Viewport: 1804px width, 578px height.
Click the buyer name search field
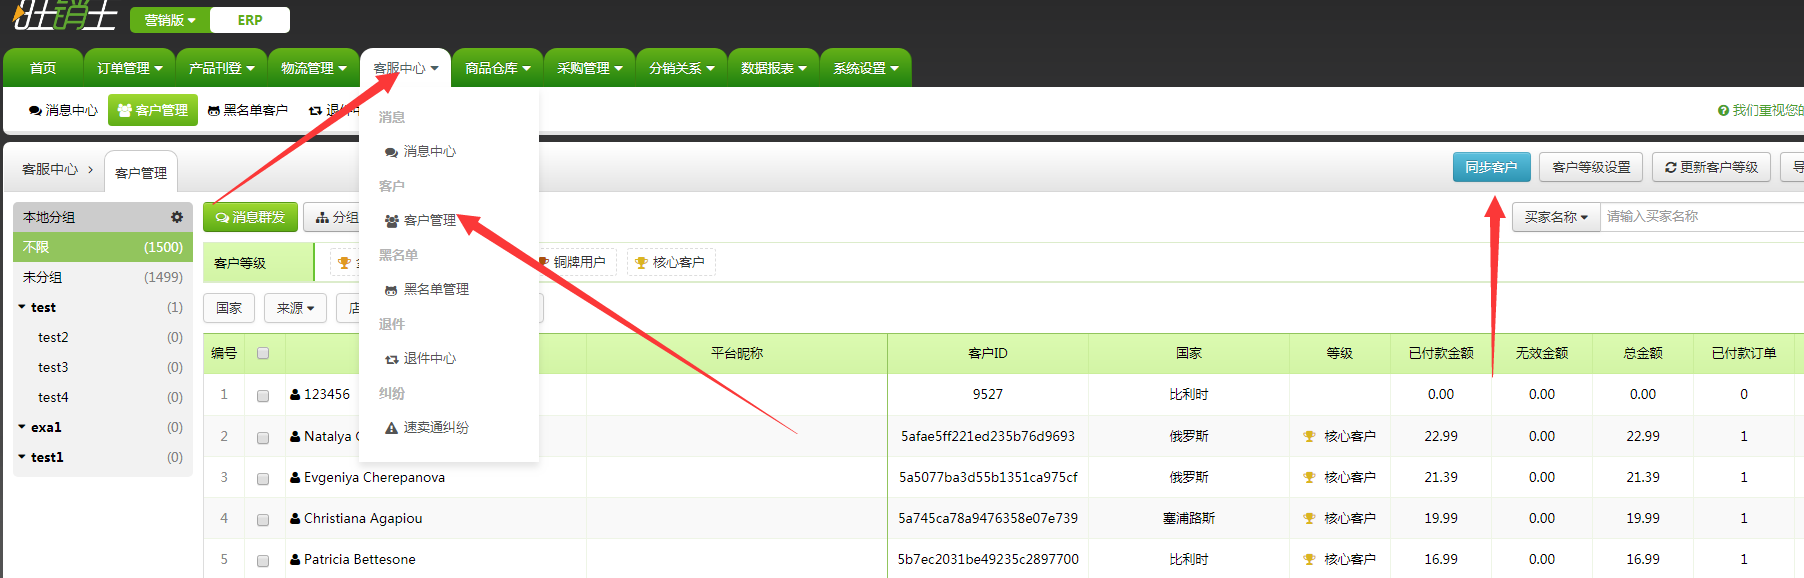click(x=1702, y=217)
